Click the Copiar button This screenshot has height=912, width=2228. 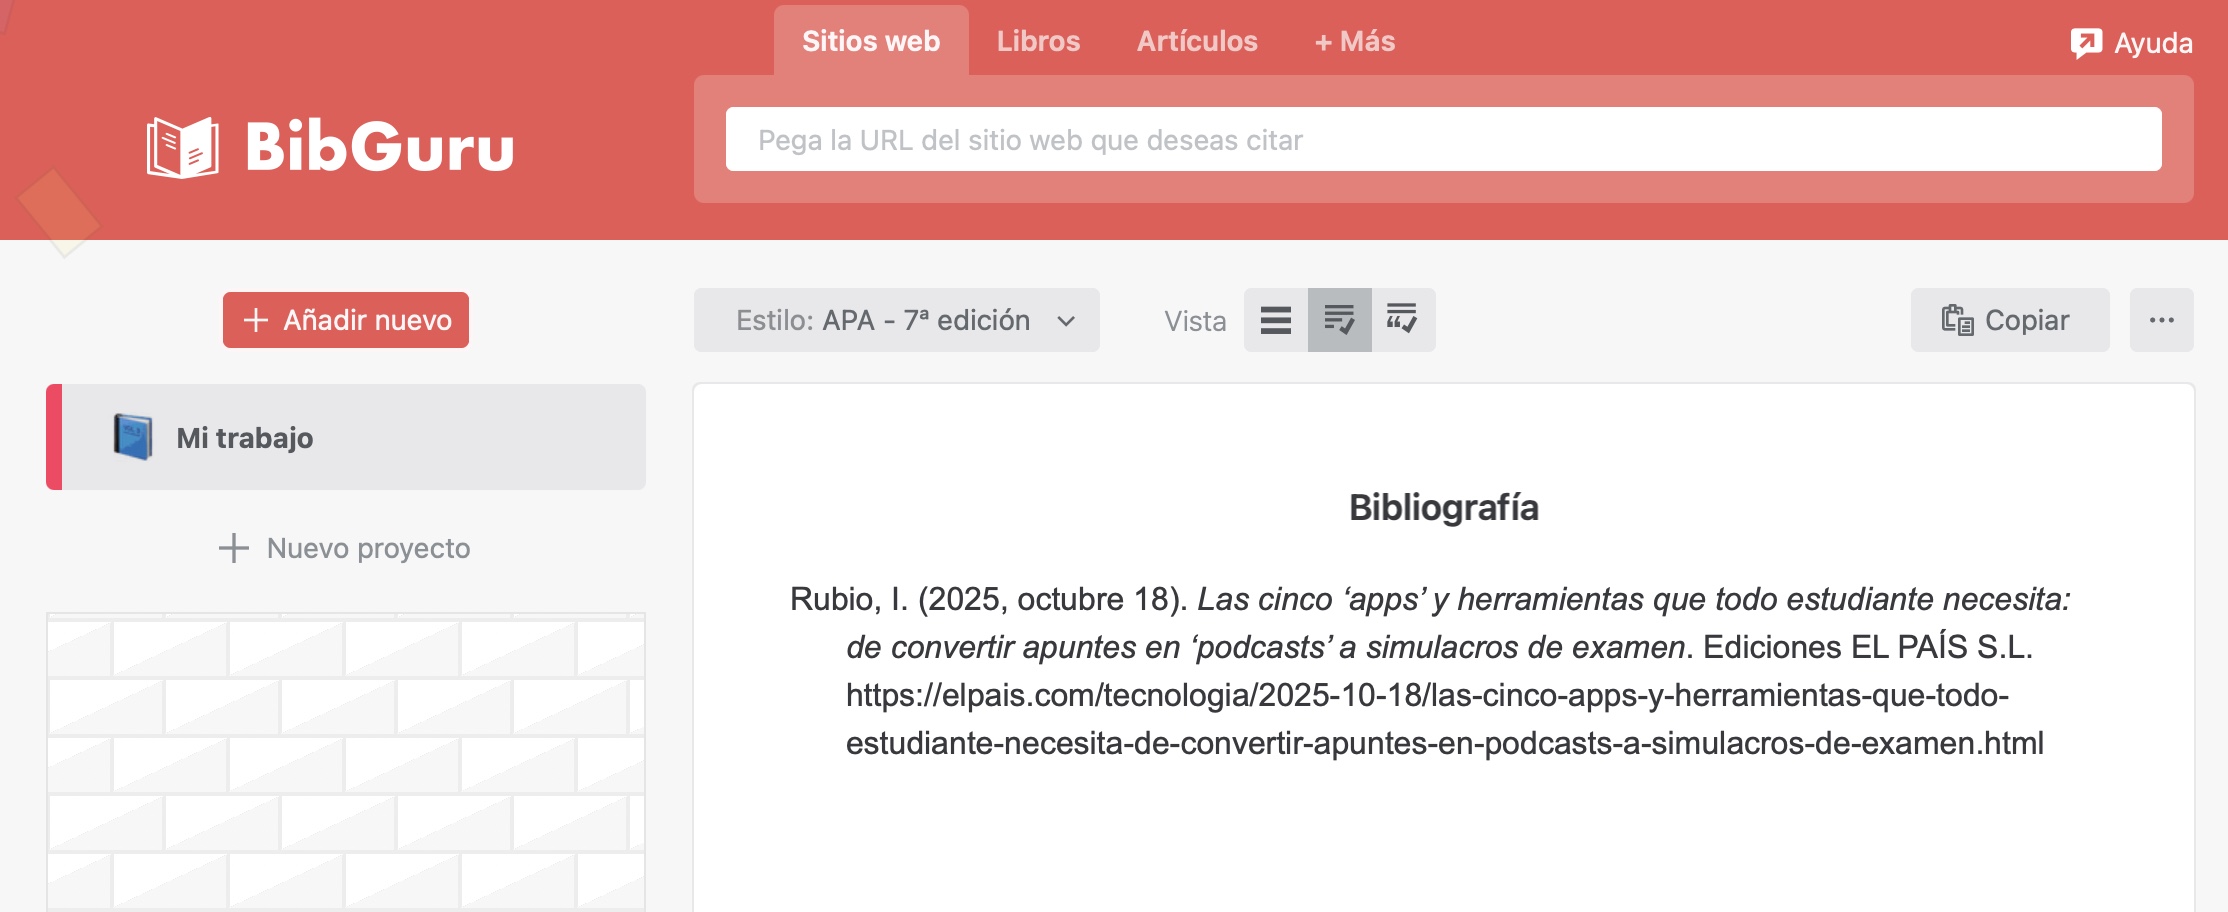click(x=2010, y=320)
